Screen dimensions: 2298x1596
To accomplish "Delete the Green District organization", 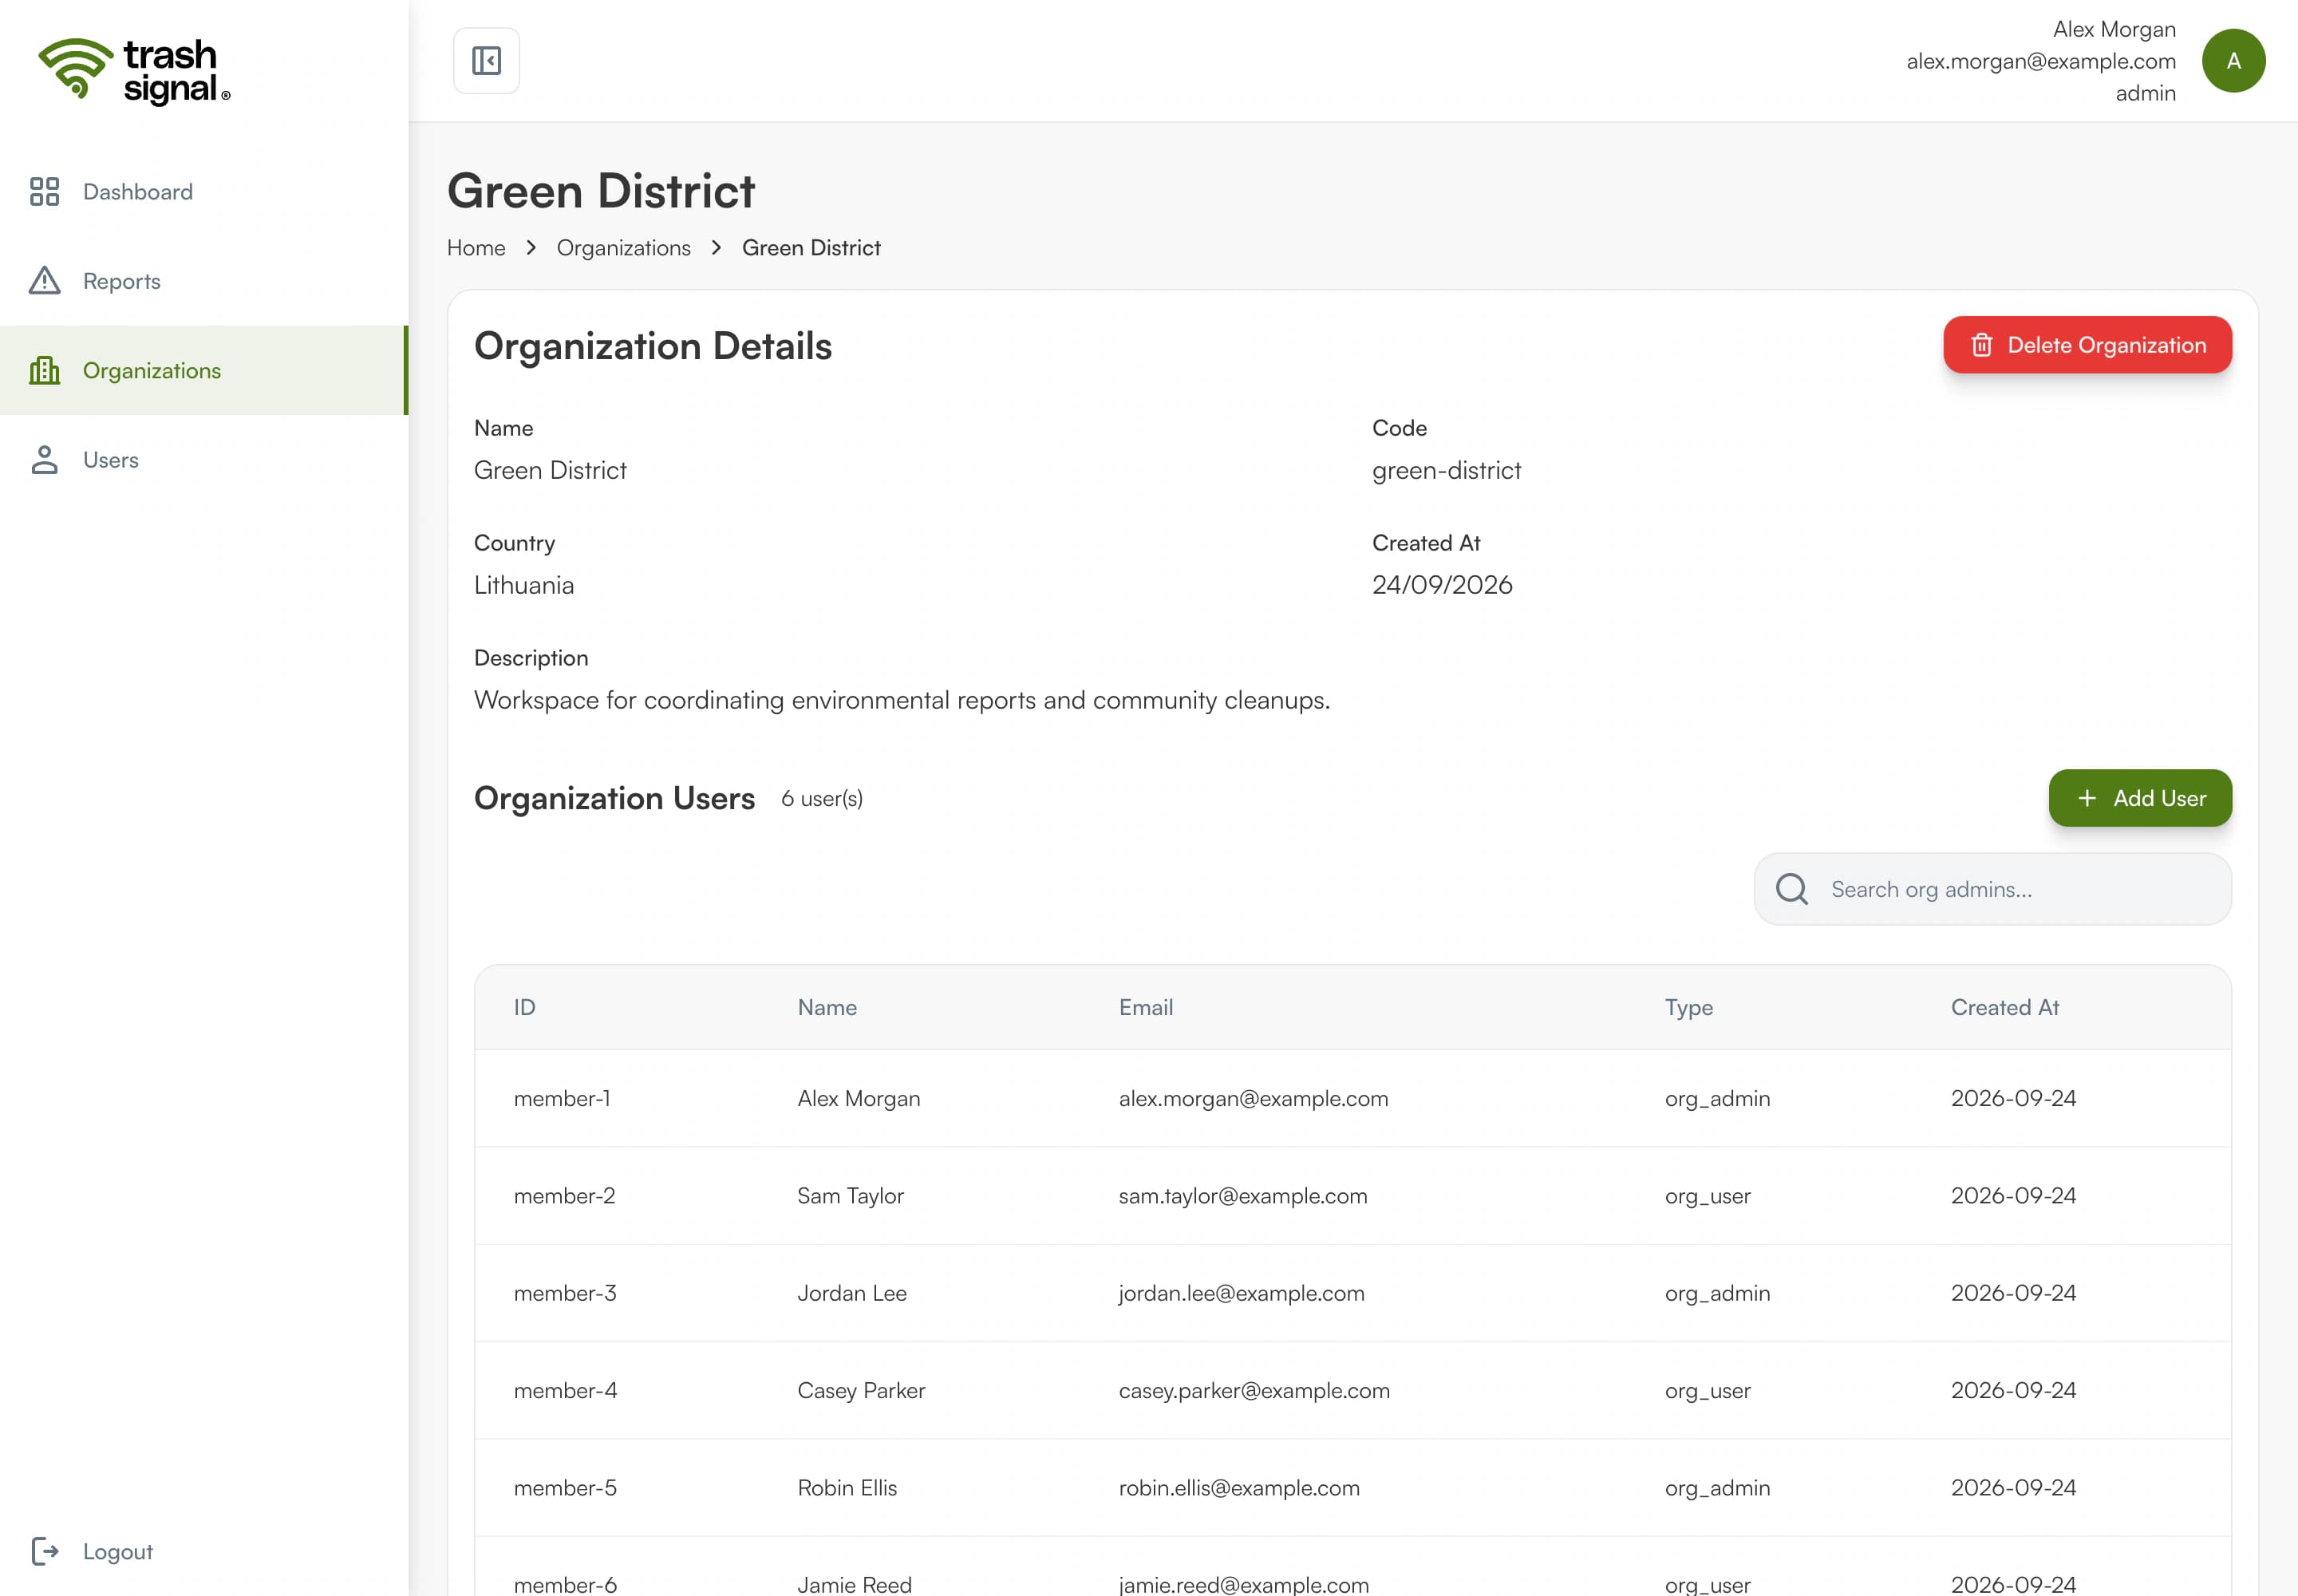I will click(x=2087, y=345).
